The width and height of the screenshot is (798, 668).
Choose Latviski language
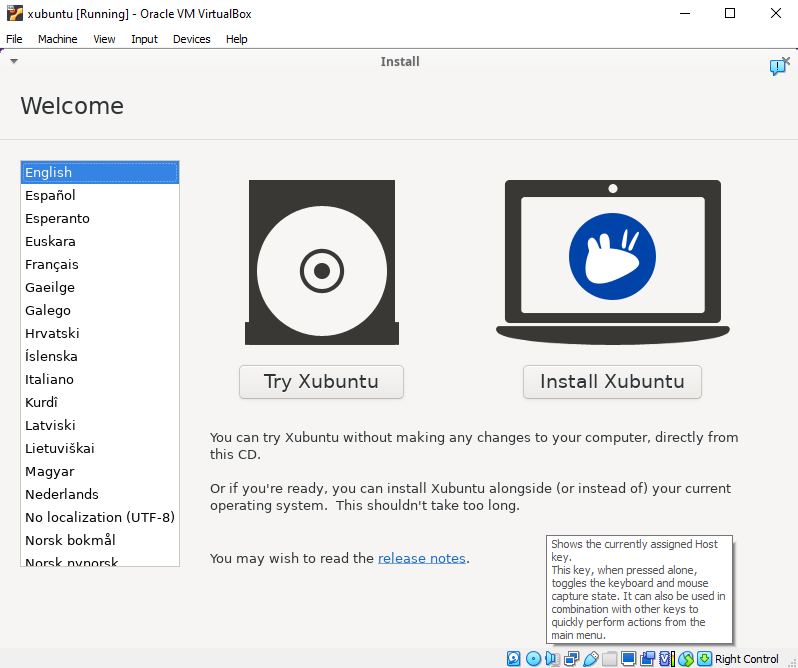[100, 425]
